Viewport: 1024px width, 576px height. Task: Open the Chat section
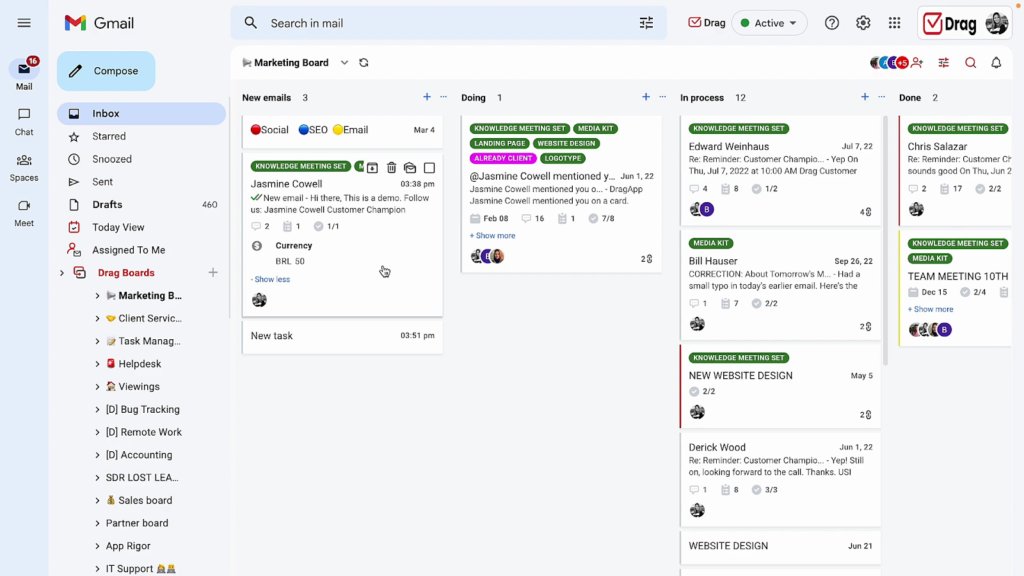(x=24, y=122)
